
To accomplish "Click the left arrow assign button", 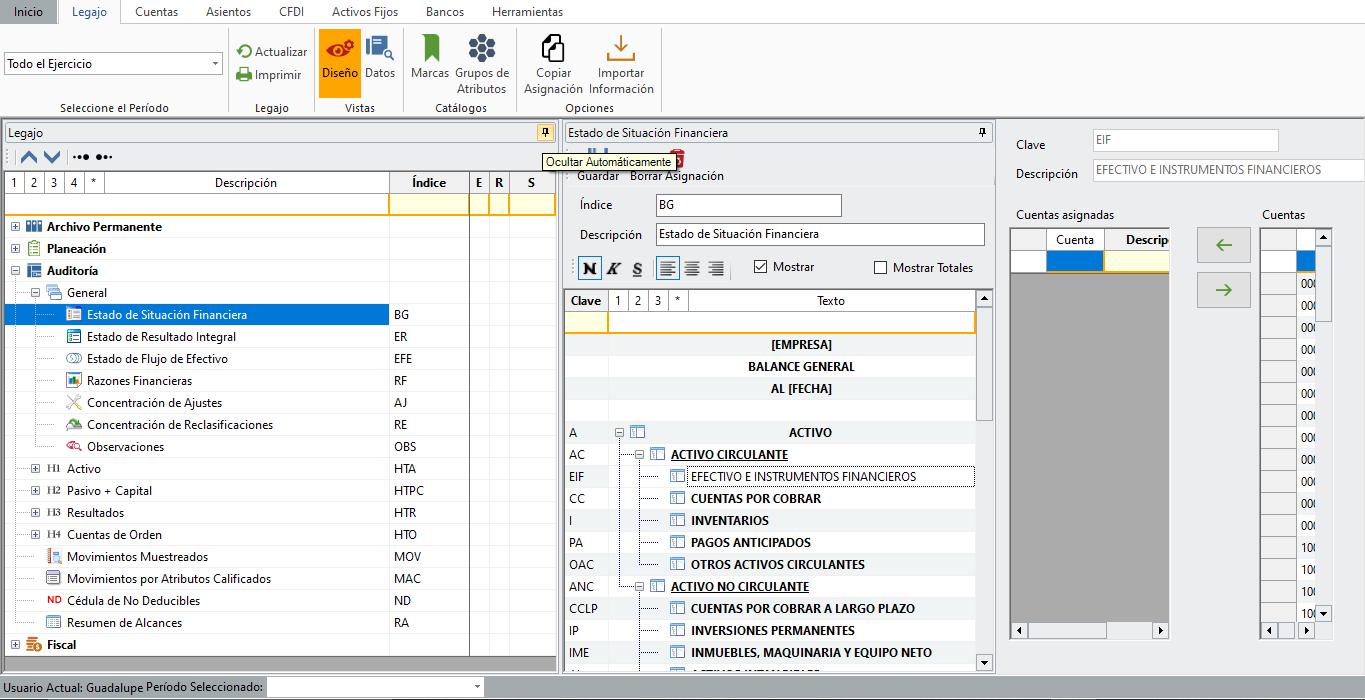I will [x=1223, y=245].
